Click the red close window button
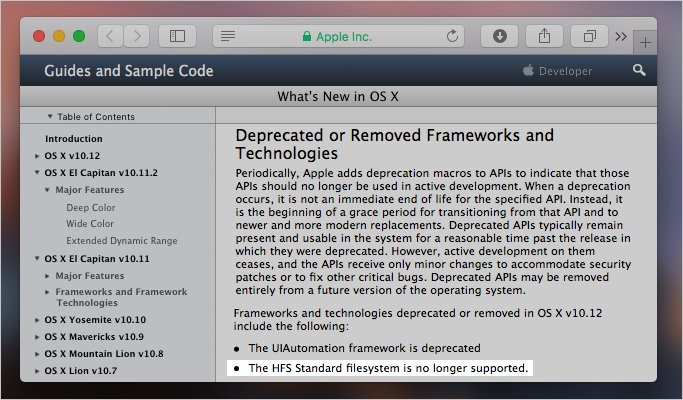This screenshot has height=400, width=683. 39,36
